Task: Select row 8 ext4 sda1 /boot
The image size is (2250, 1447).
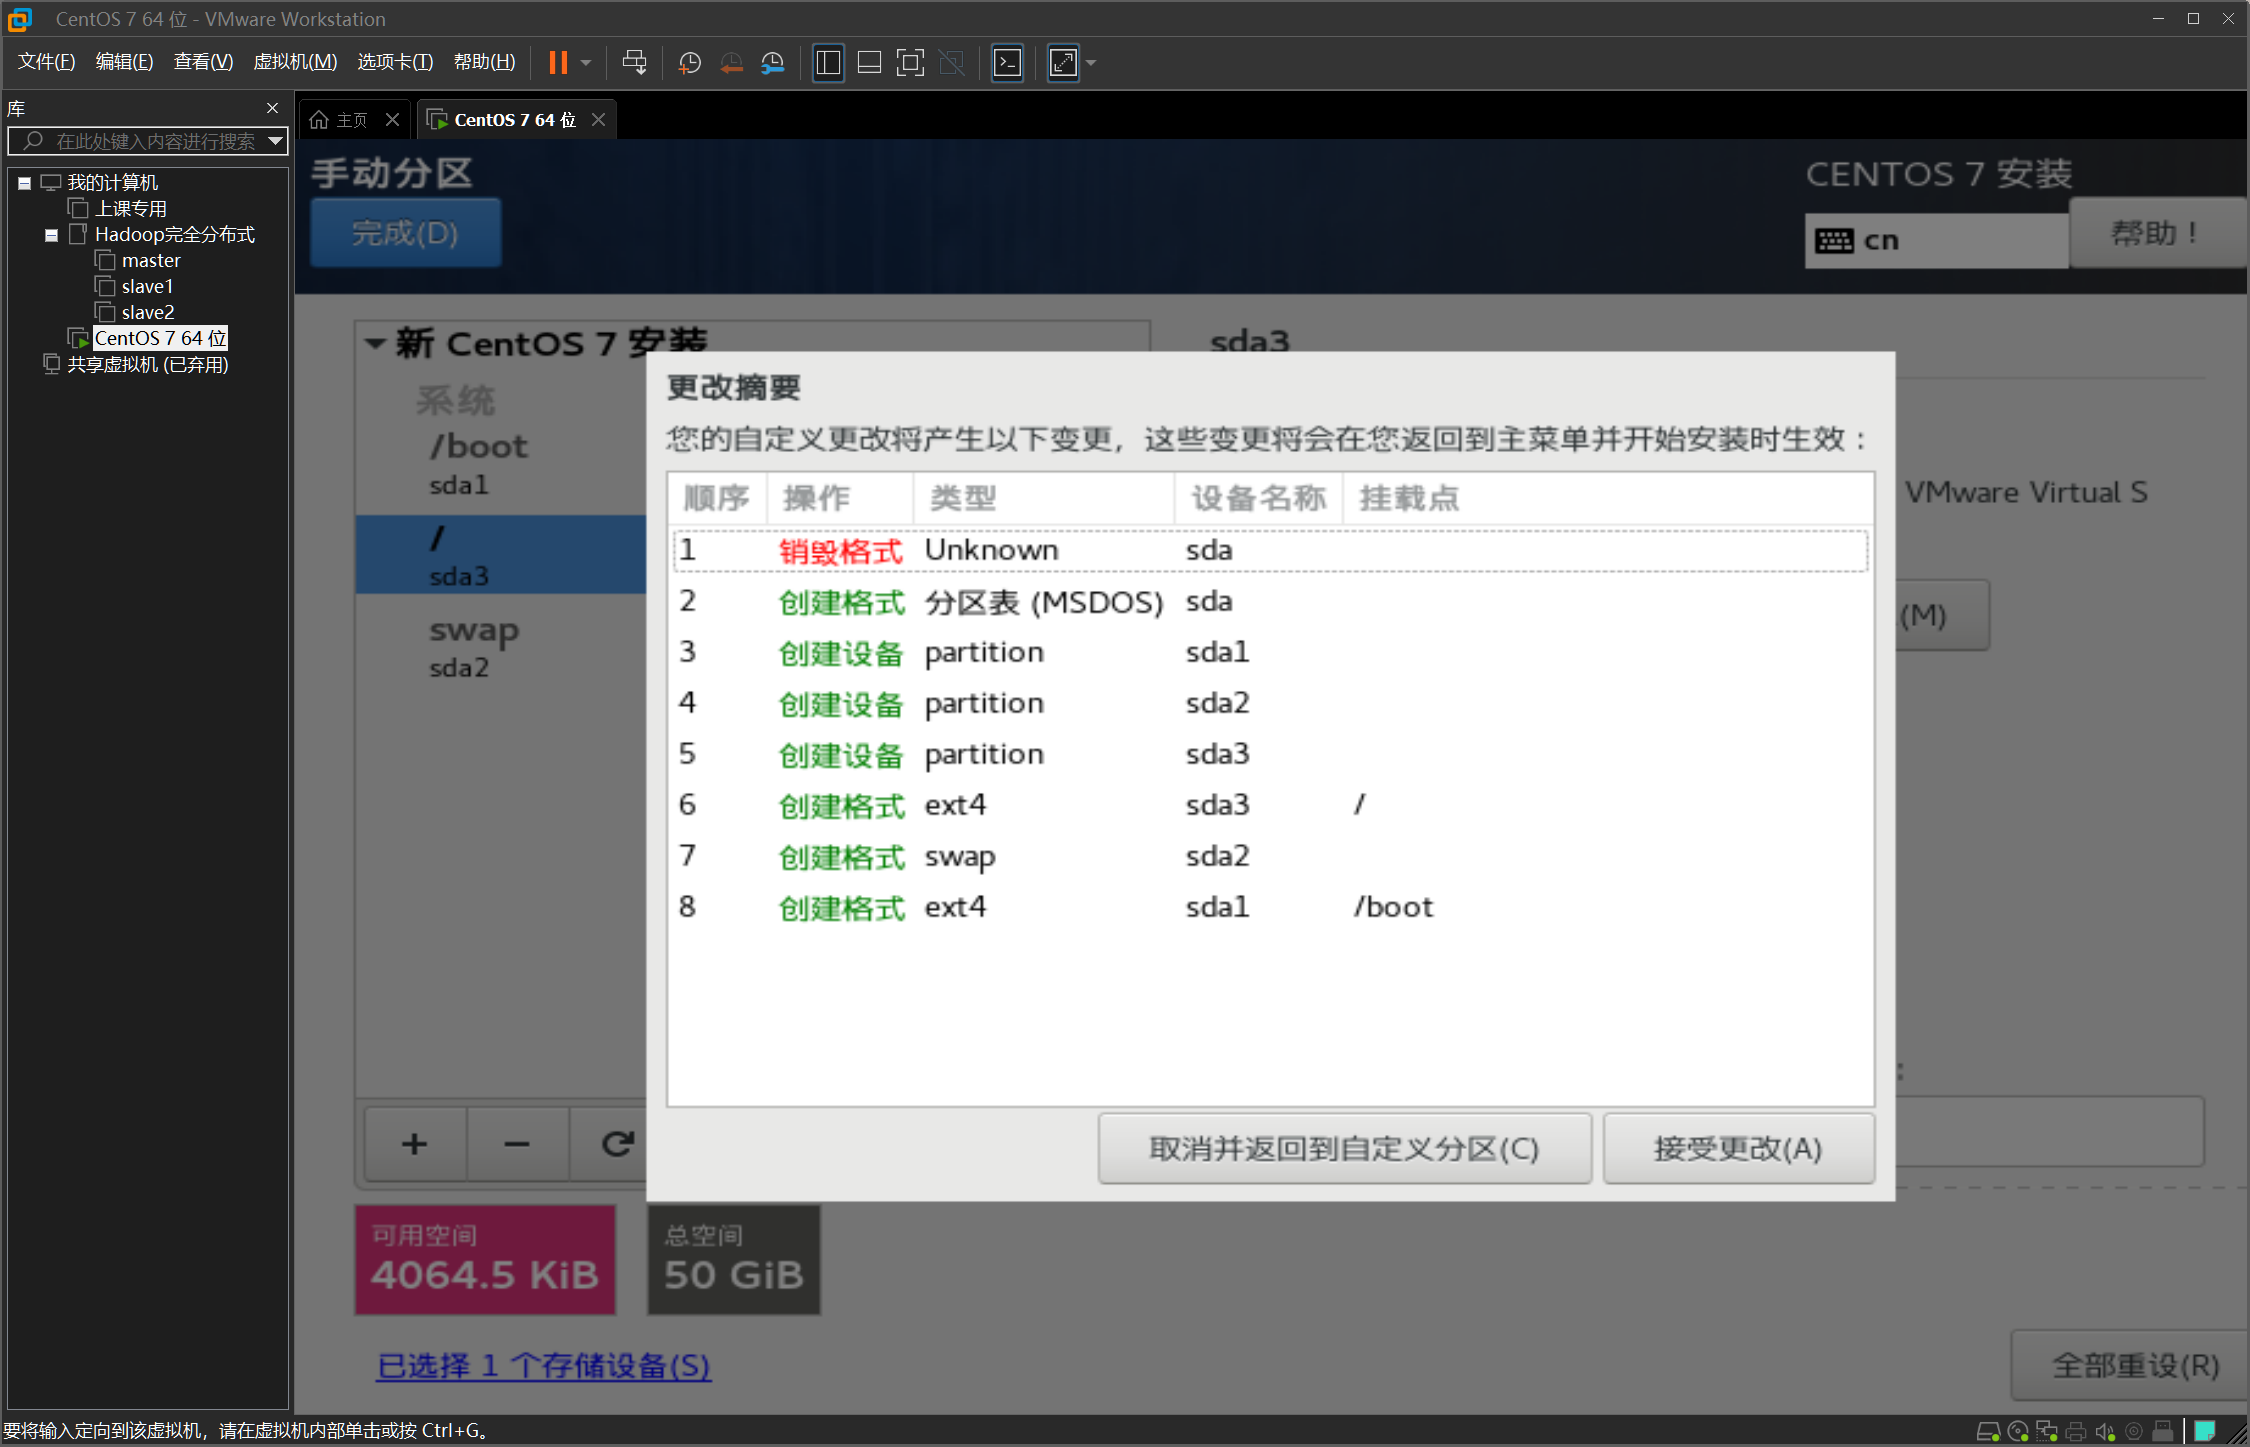Action: click(x=1270, y=908)
